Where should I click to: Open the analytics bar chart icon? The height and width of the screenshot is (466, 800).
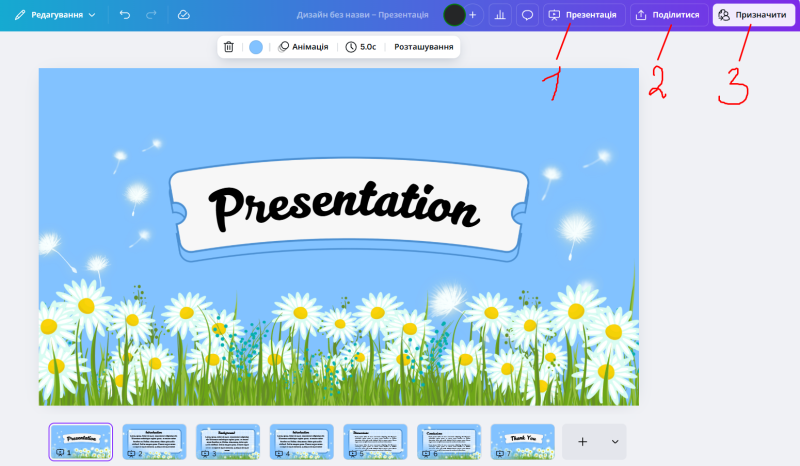click(x=499, y=15)
